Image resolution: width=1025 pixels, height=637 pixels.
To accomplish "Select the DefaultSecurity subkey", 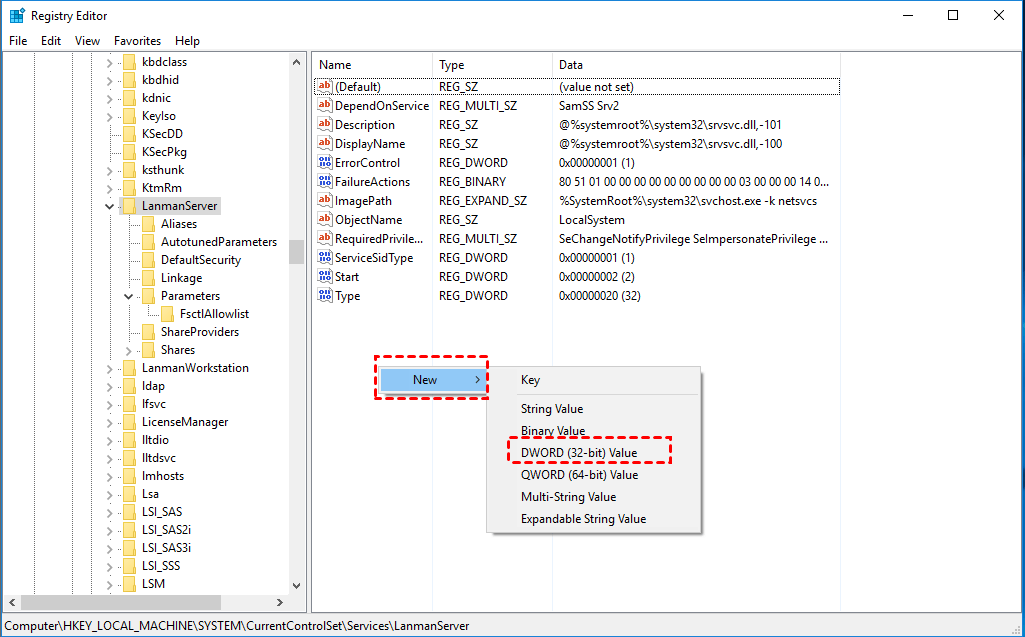I will (x=201, y=260).
